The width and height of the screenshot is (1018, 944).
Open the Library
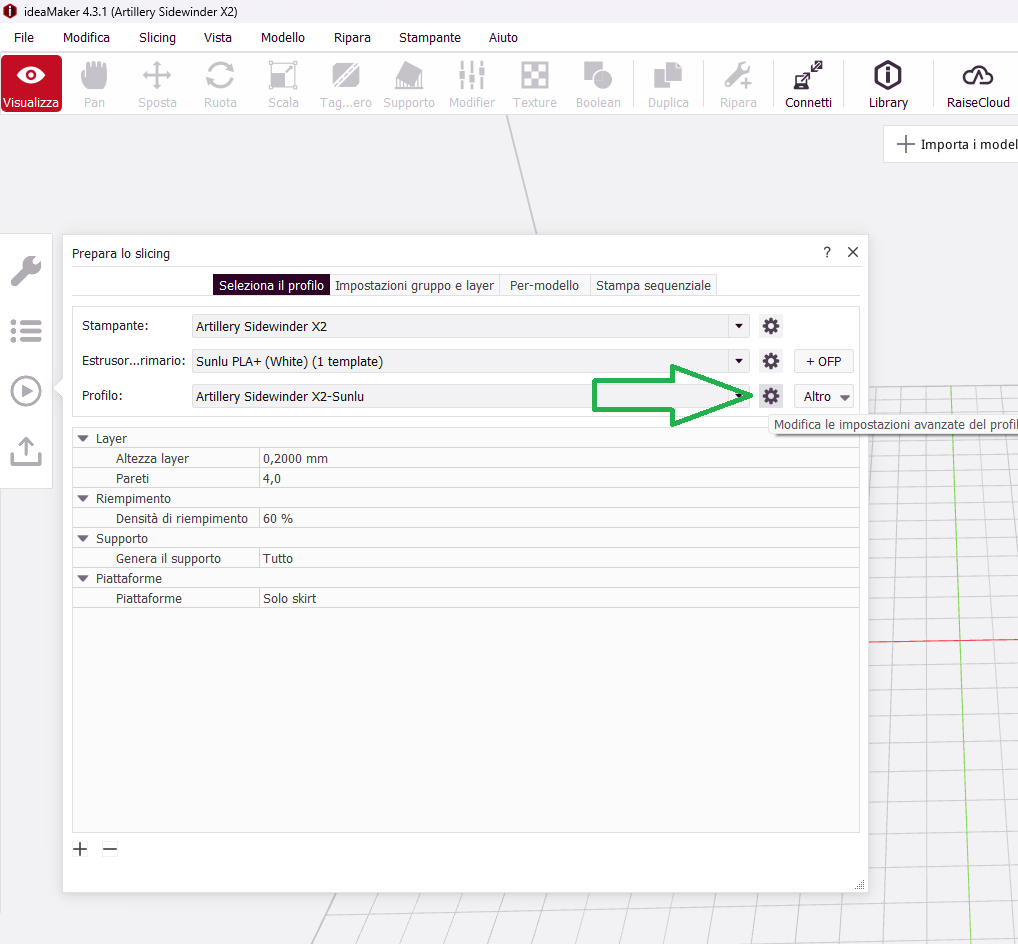click(x=888, y=84)
